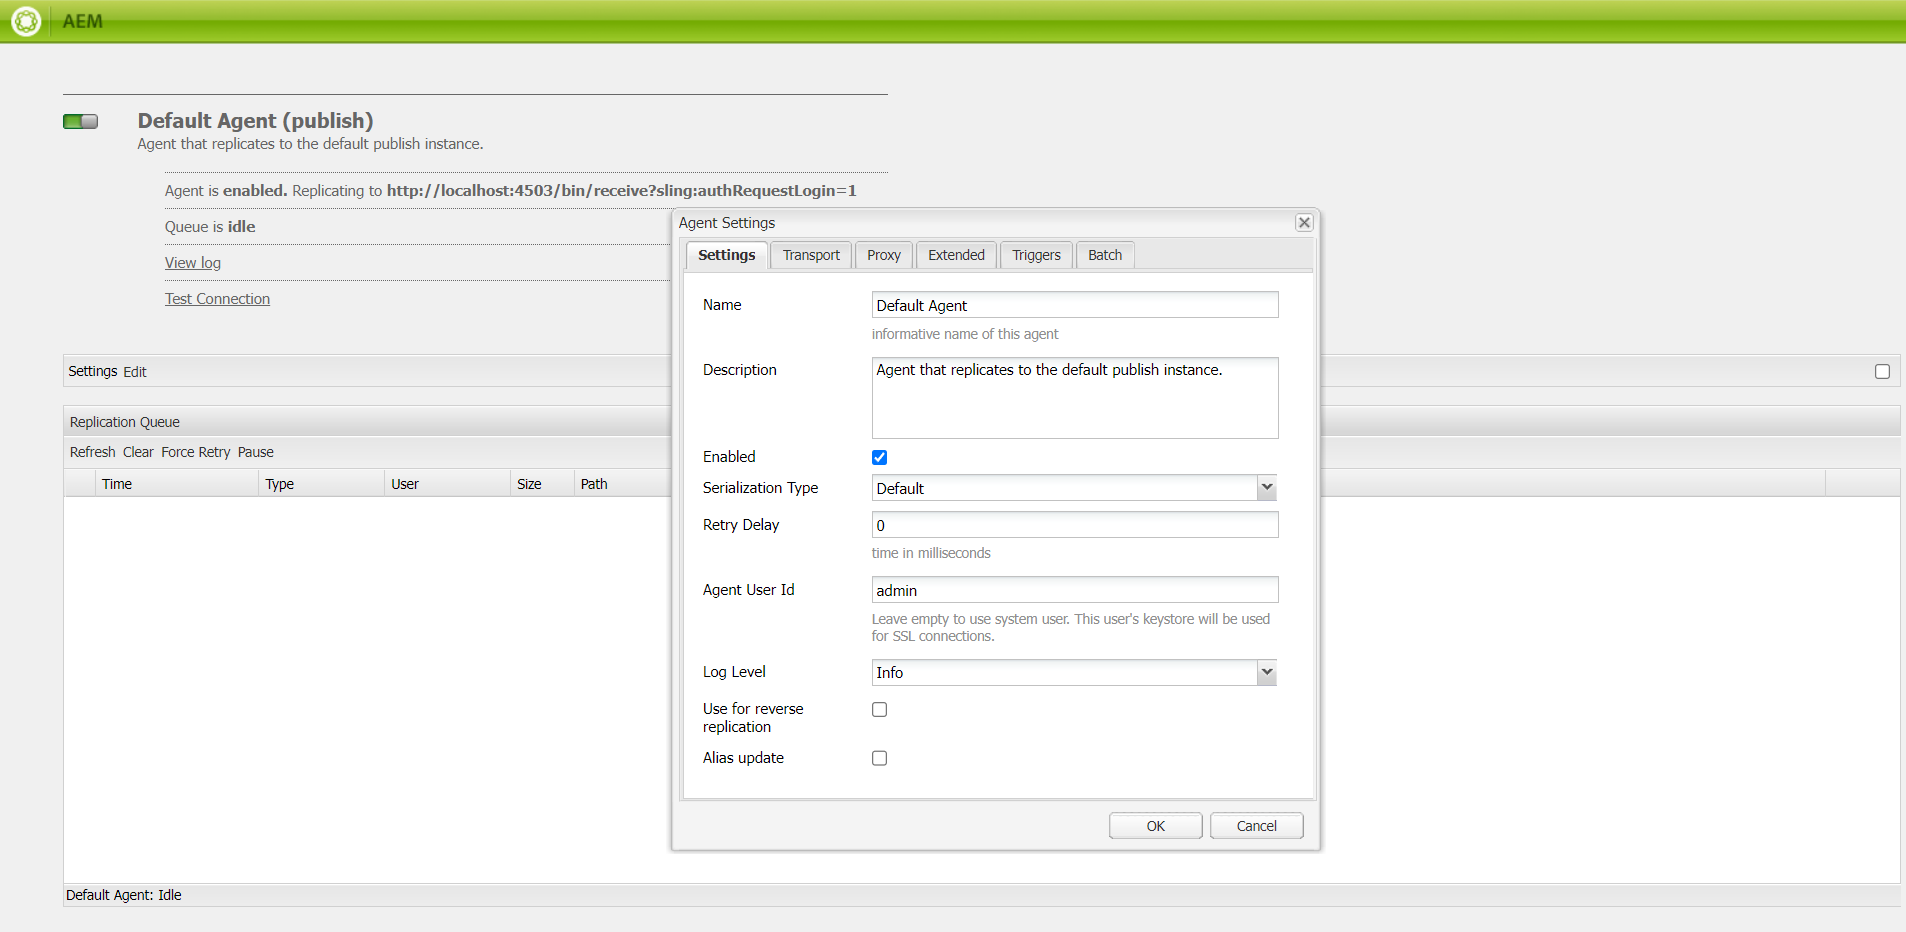This screenshot has height=932, width=1906.
Task: Check the Alias update checkbox
Action: tap(879, 759)
